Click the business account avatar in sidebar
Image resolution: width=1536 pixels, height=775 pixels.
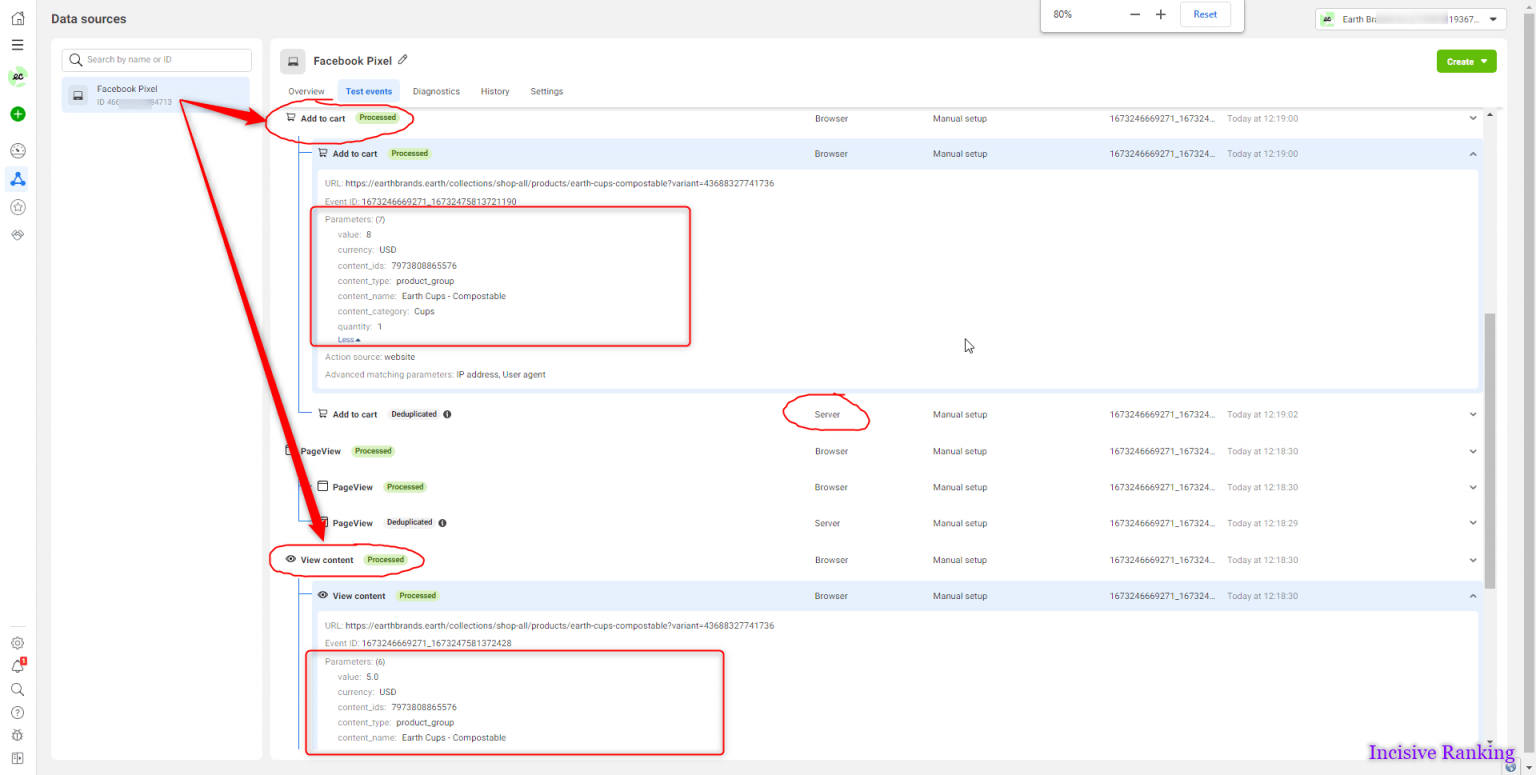point(17,77)
